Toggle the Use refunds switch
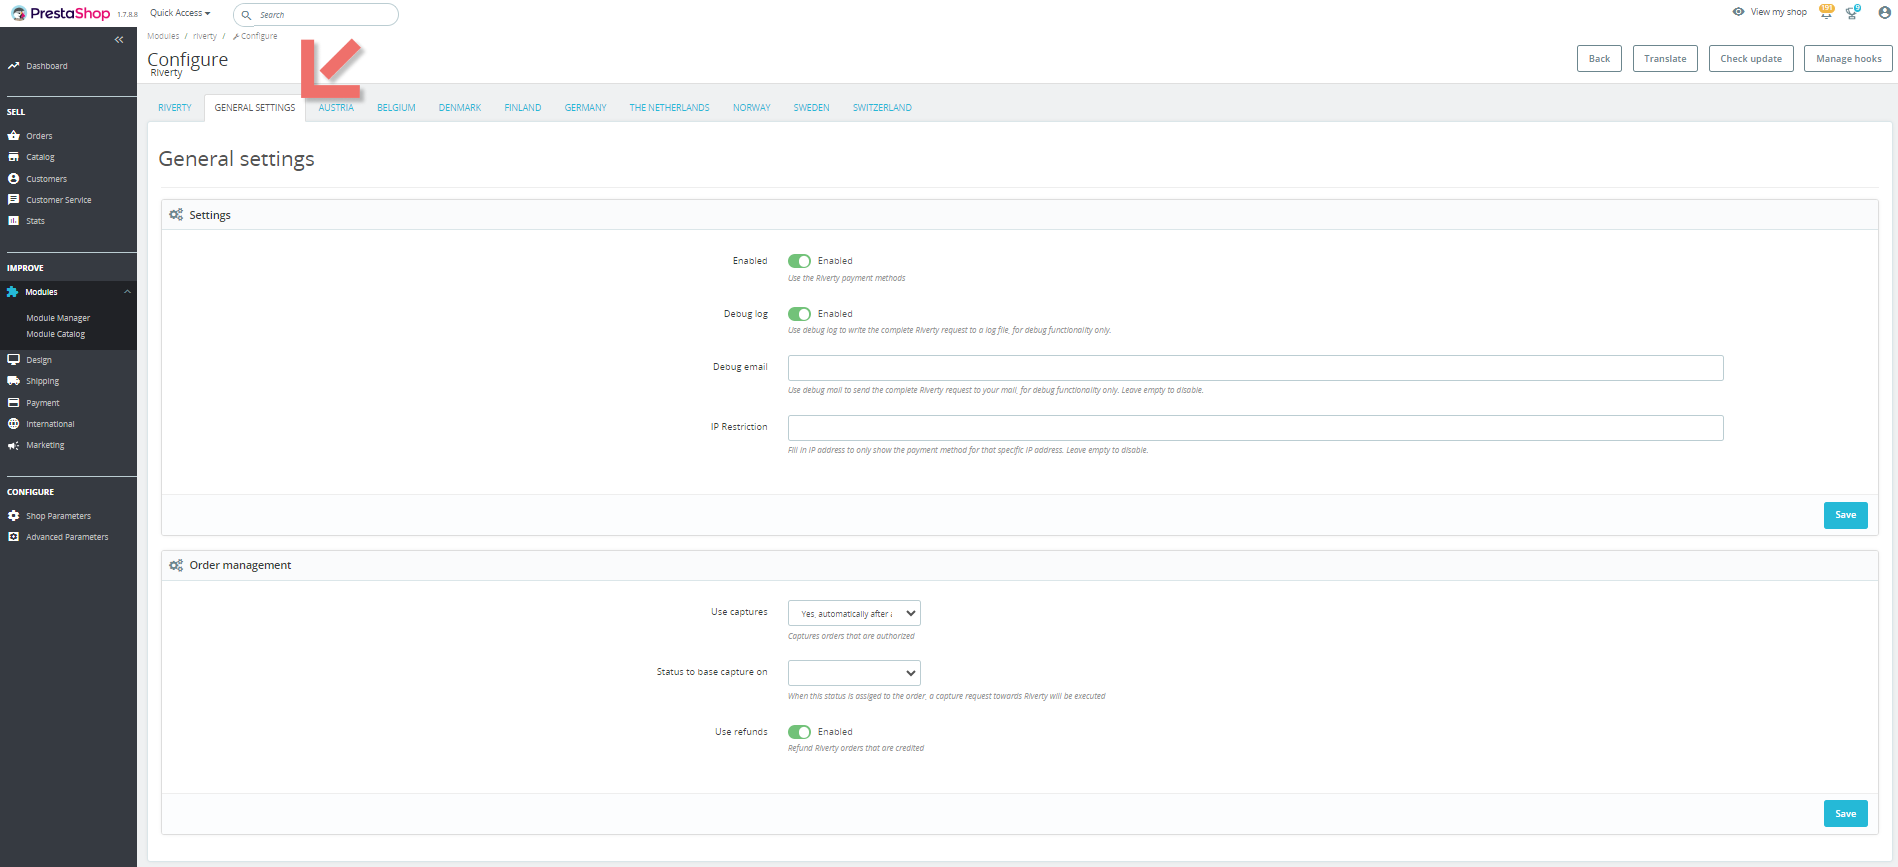This screenshot has width=1898, height=867. [799, 732]
